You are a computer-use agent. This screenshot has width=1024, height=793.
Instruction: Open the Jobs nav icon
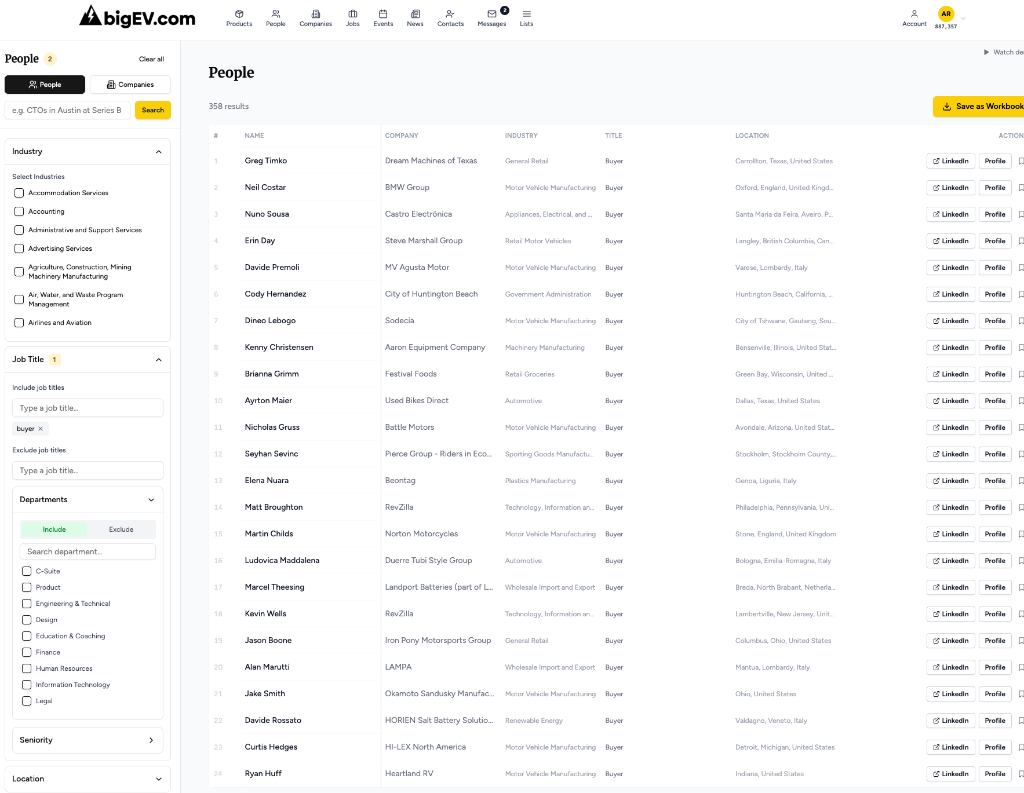pos(353,14)
